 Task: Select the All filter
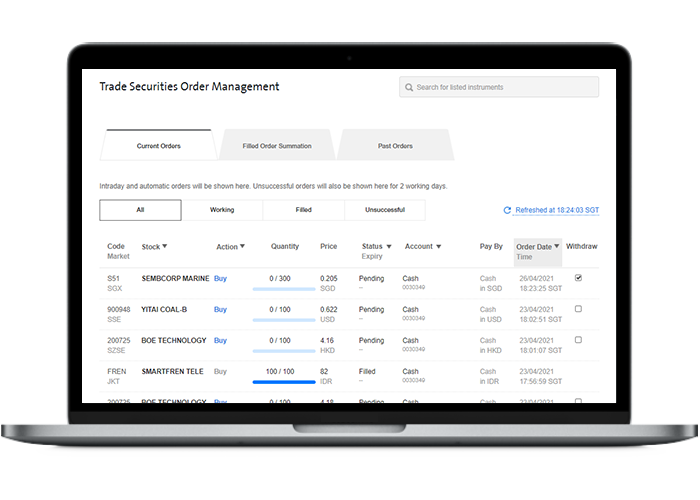[x=140, y=210]
